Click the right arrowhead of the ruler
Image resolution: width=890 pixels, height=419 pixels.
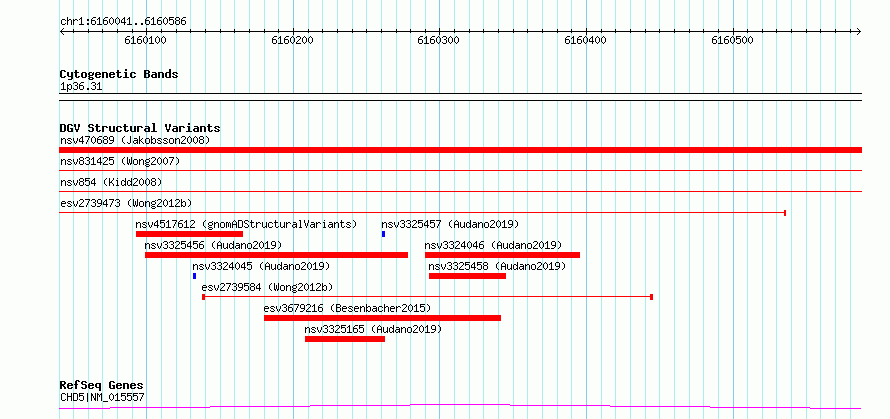click(x=859, y=31)
